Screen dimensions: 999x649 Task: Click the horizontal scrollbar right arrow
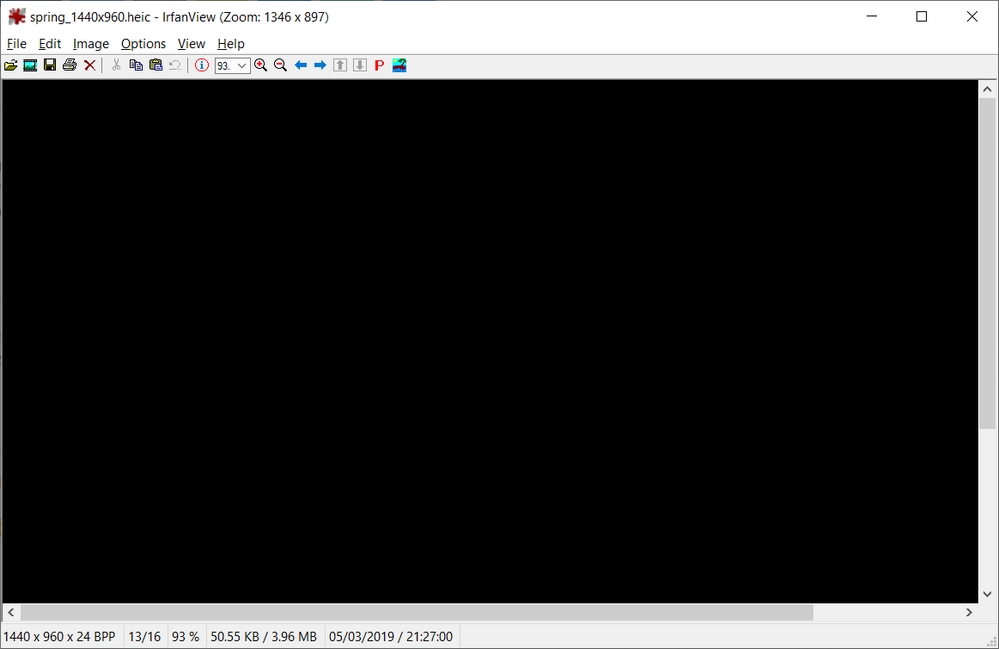point(969,612)
